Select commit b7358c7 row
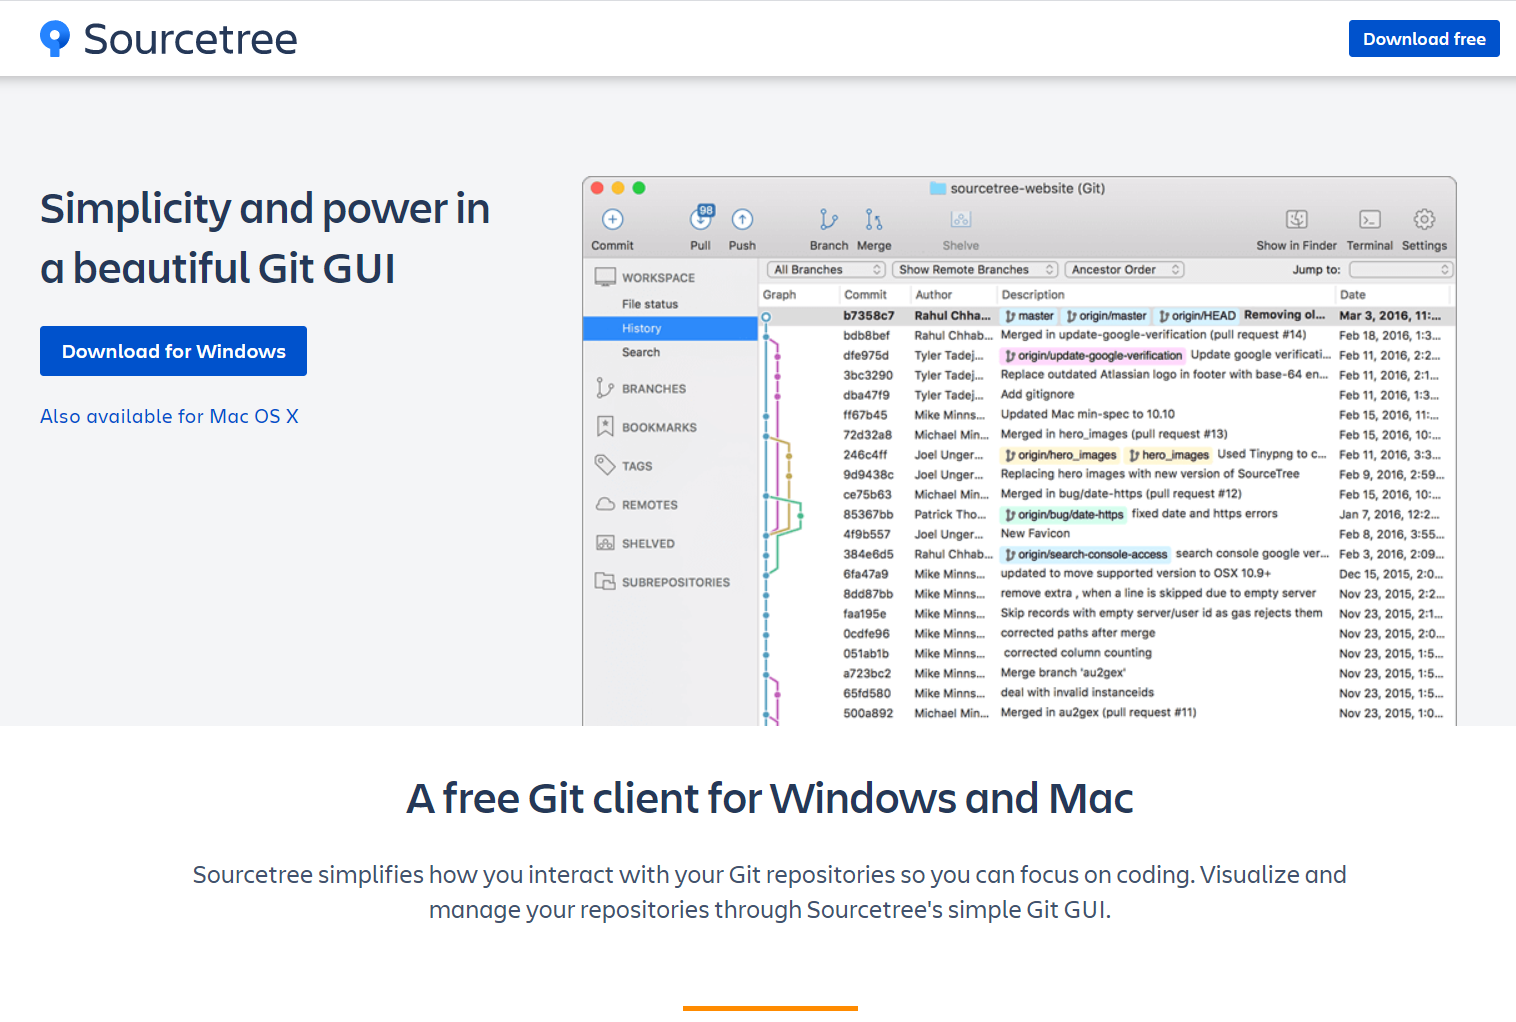Image resolution: width=1516 pixels, height=1022 pixels. pyautogui.click(x=1107, y=316)
